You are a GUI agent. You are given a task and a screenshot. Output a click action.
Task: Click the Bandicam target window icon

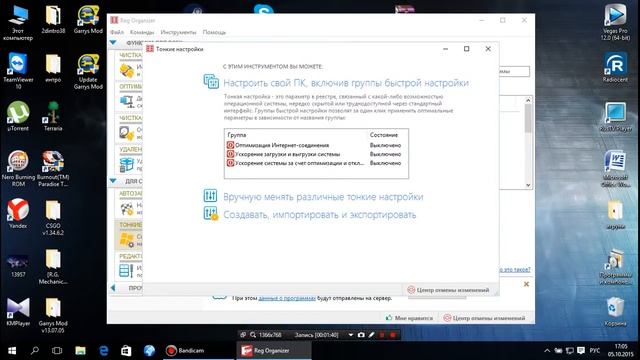[243, 335]
